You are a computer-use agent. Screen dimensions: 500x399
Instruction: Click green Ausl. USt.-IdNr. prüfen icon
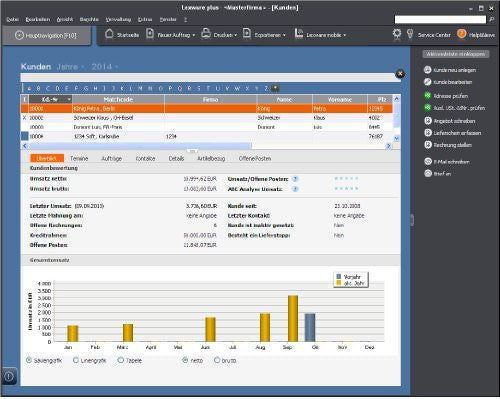point(428,108)
